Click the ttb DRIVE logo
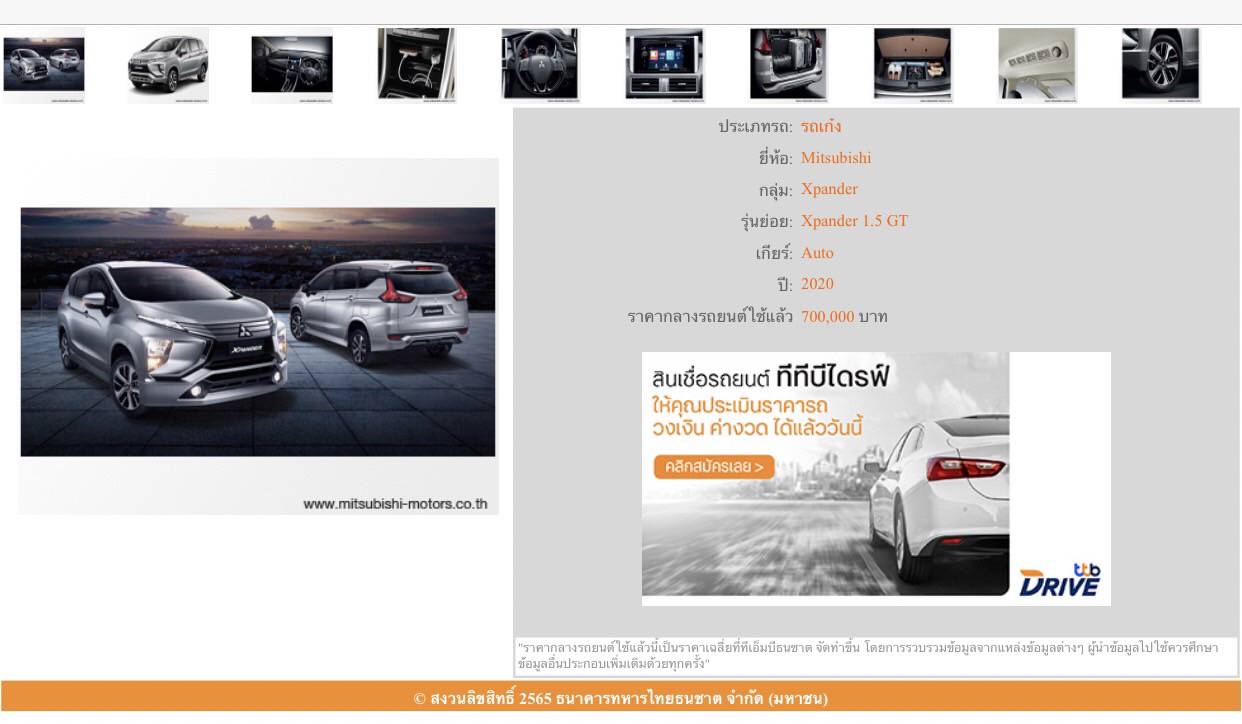 (1060, 580)
